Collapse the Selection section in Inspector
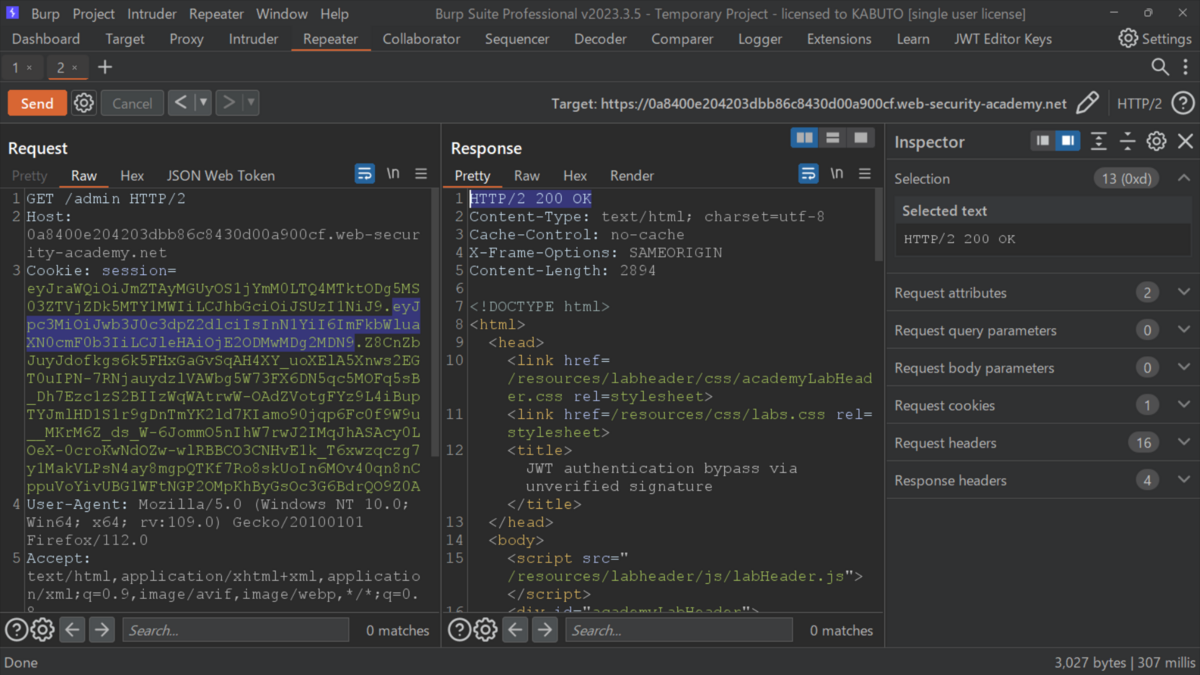This screenshot has height=675, width=1200. (1184, 178)
